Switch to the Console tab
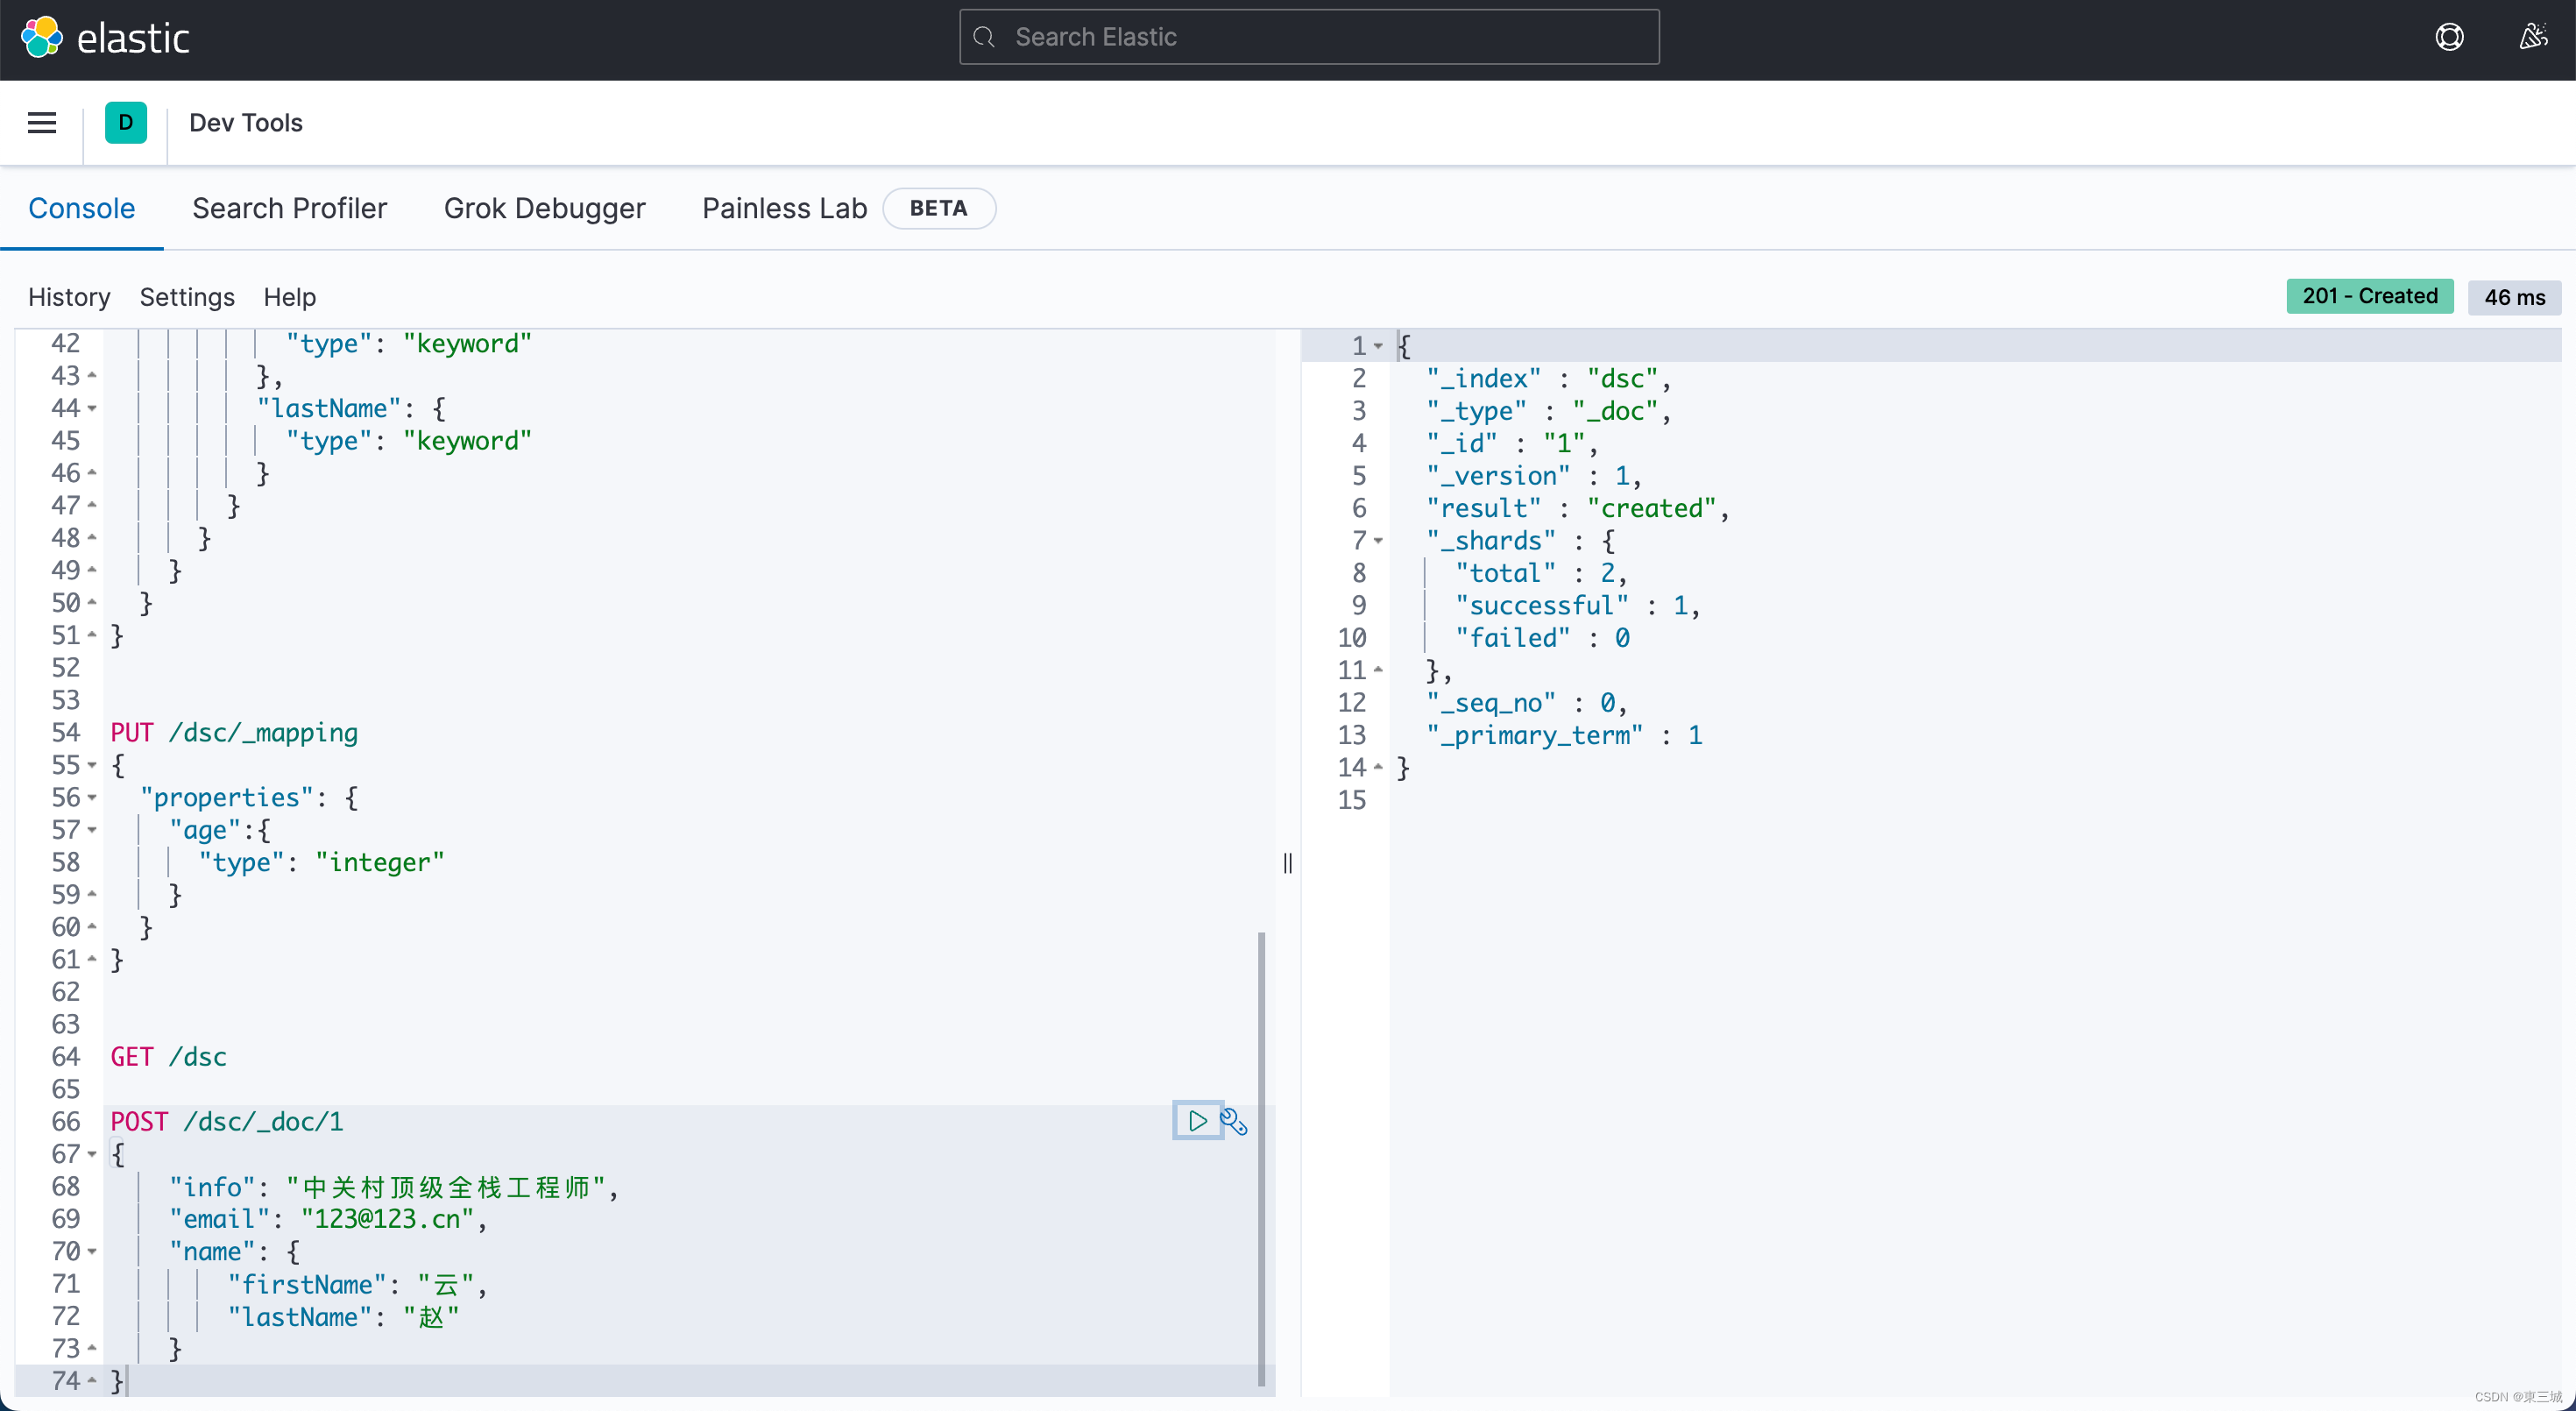The height and width of the screenshot is (1411, 2576). click(82, 208)
